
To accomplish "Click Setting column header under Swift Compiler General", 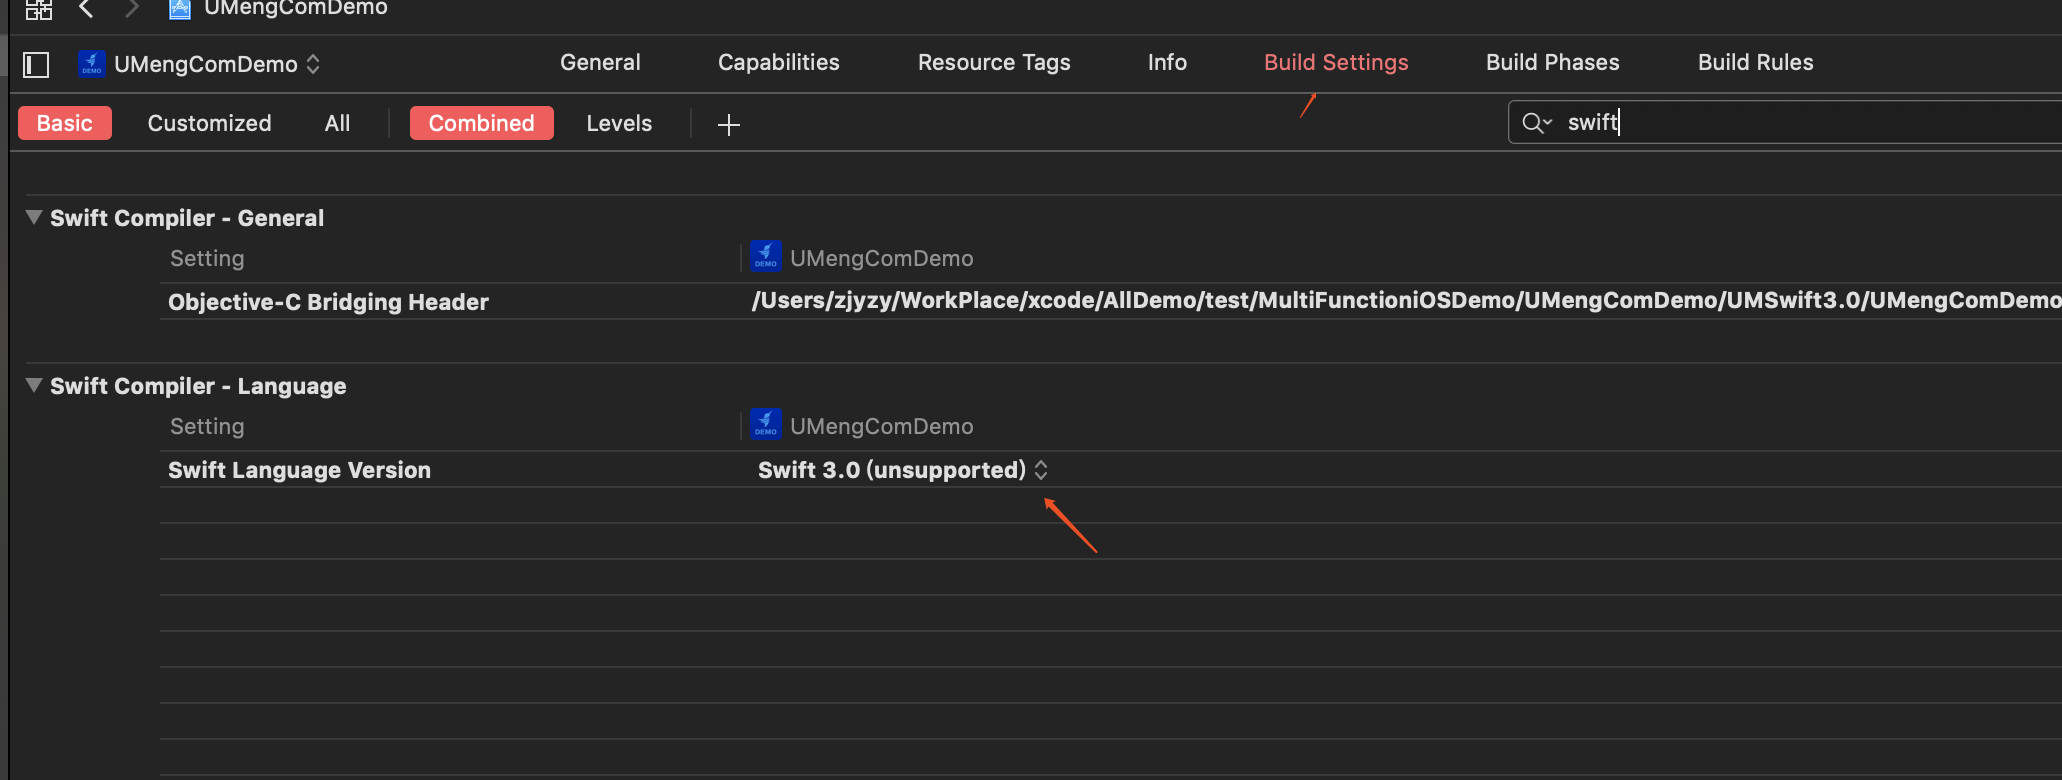I will tap(207, 258).
